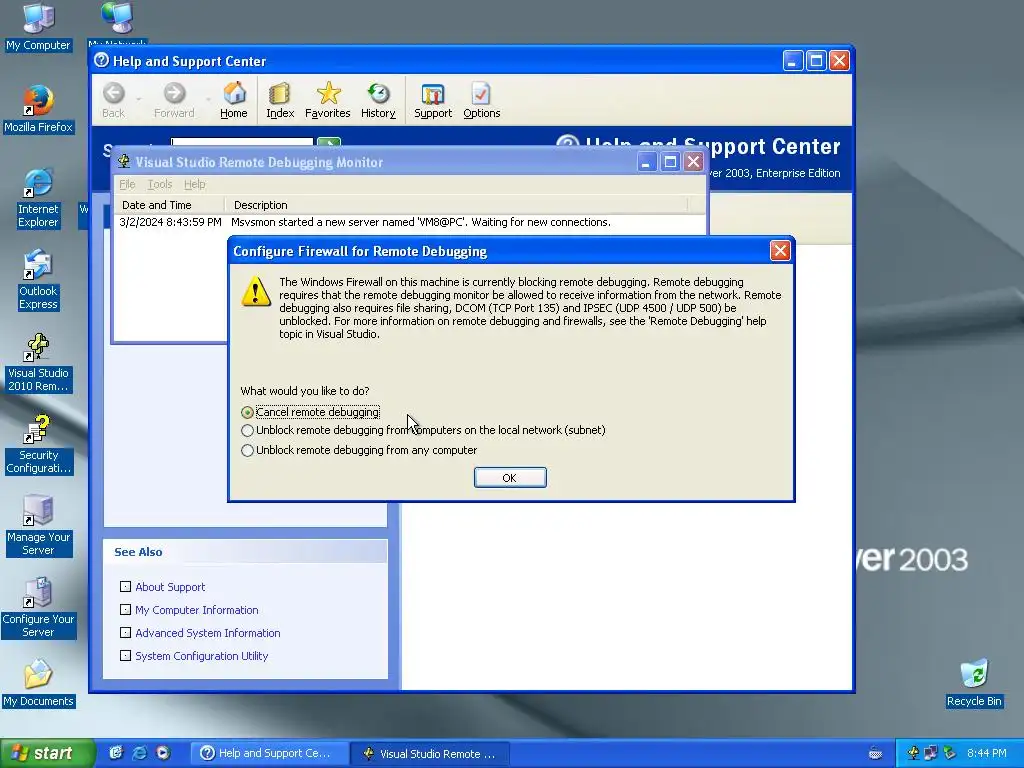Select Mozilla Firefox desktop shortcut
Viewport: 1024px width, 768px height.
coord(39,108)
